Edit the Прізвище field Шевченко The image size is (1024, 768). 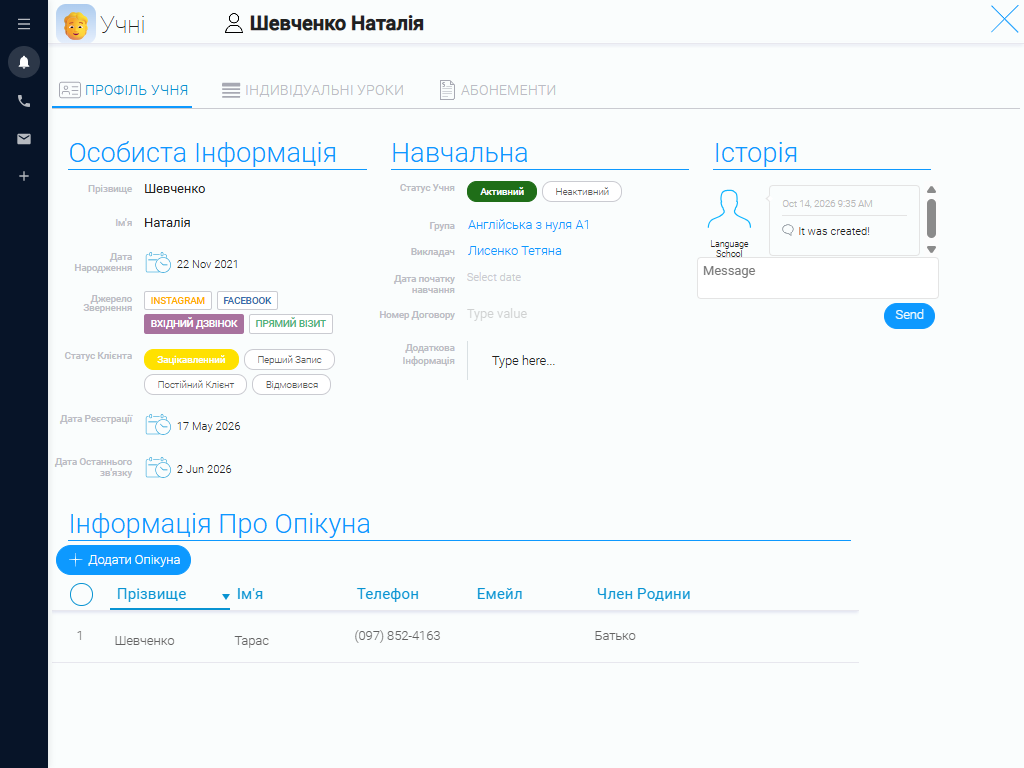(174, 189)
